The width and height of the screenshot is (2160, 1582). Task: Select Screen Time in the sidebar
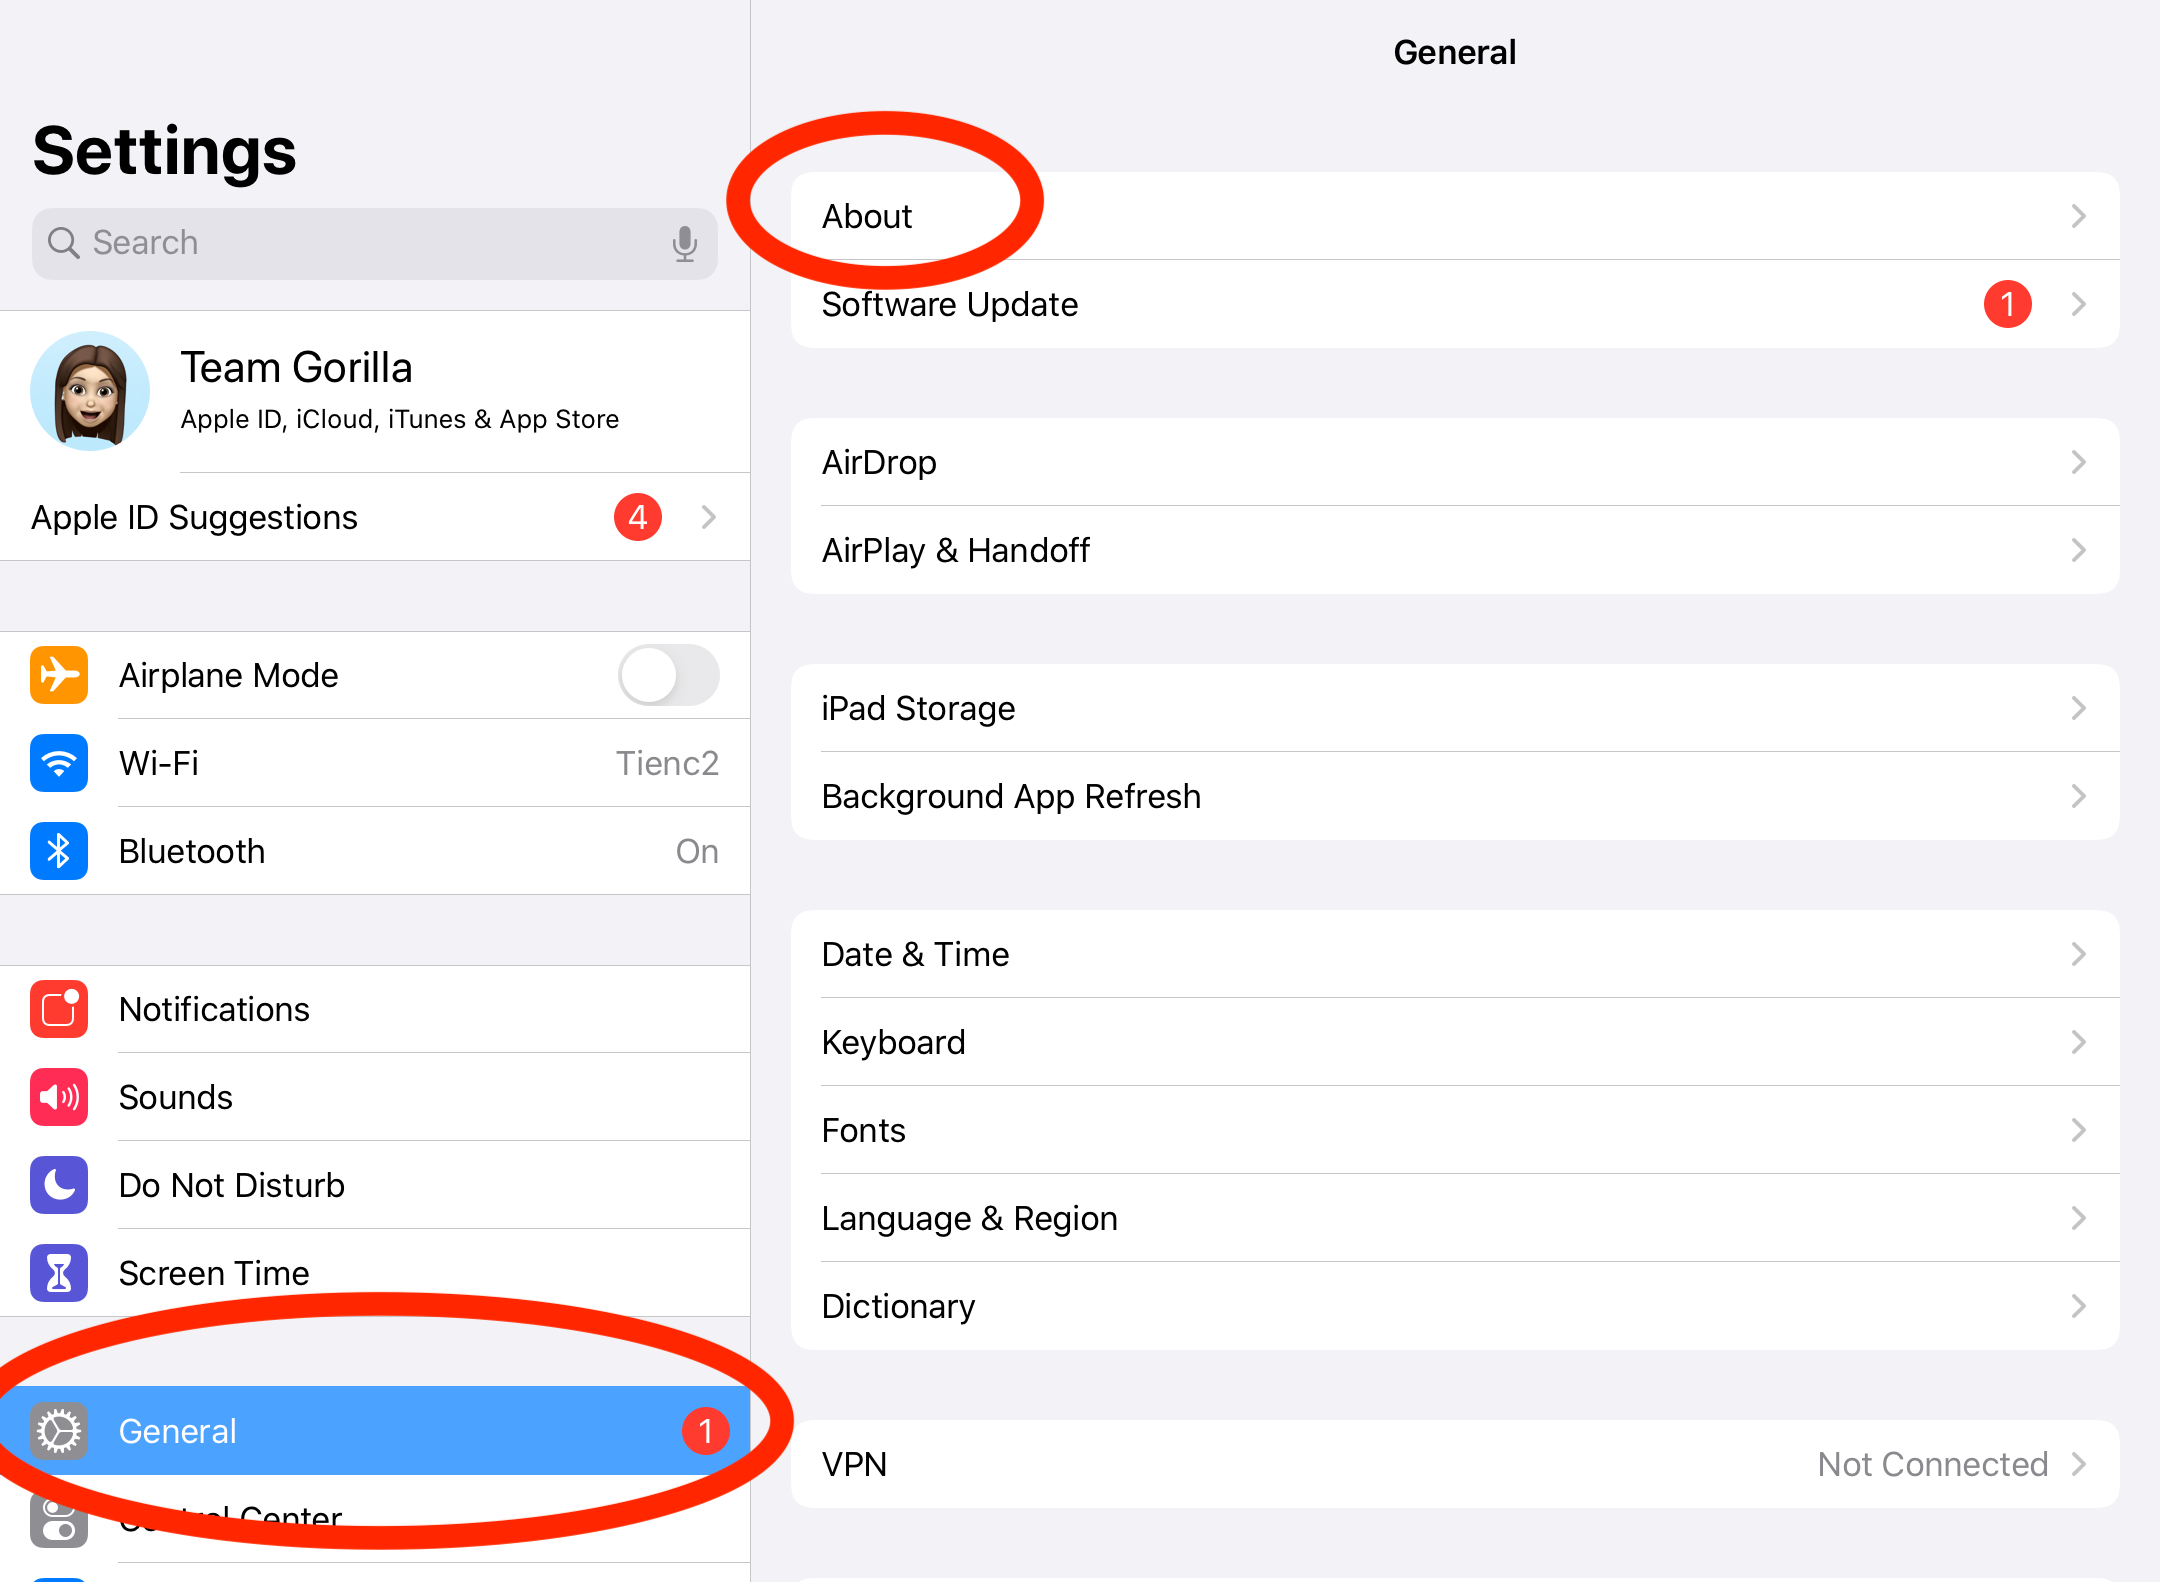pyautogui.click(x=375, y=1273)
